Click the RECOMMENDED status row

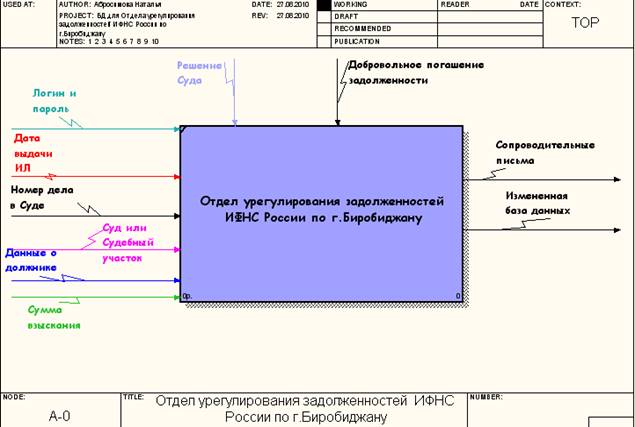pos(371,29)
